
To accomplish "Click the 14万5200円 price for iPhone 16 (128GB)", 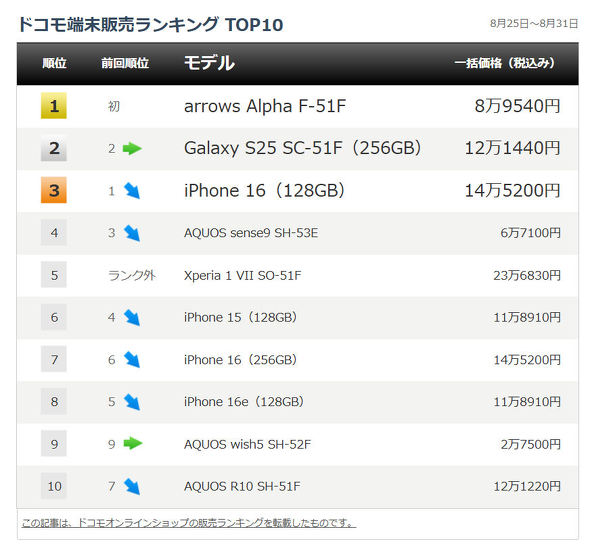I will (x=512, y=190).
